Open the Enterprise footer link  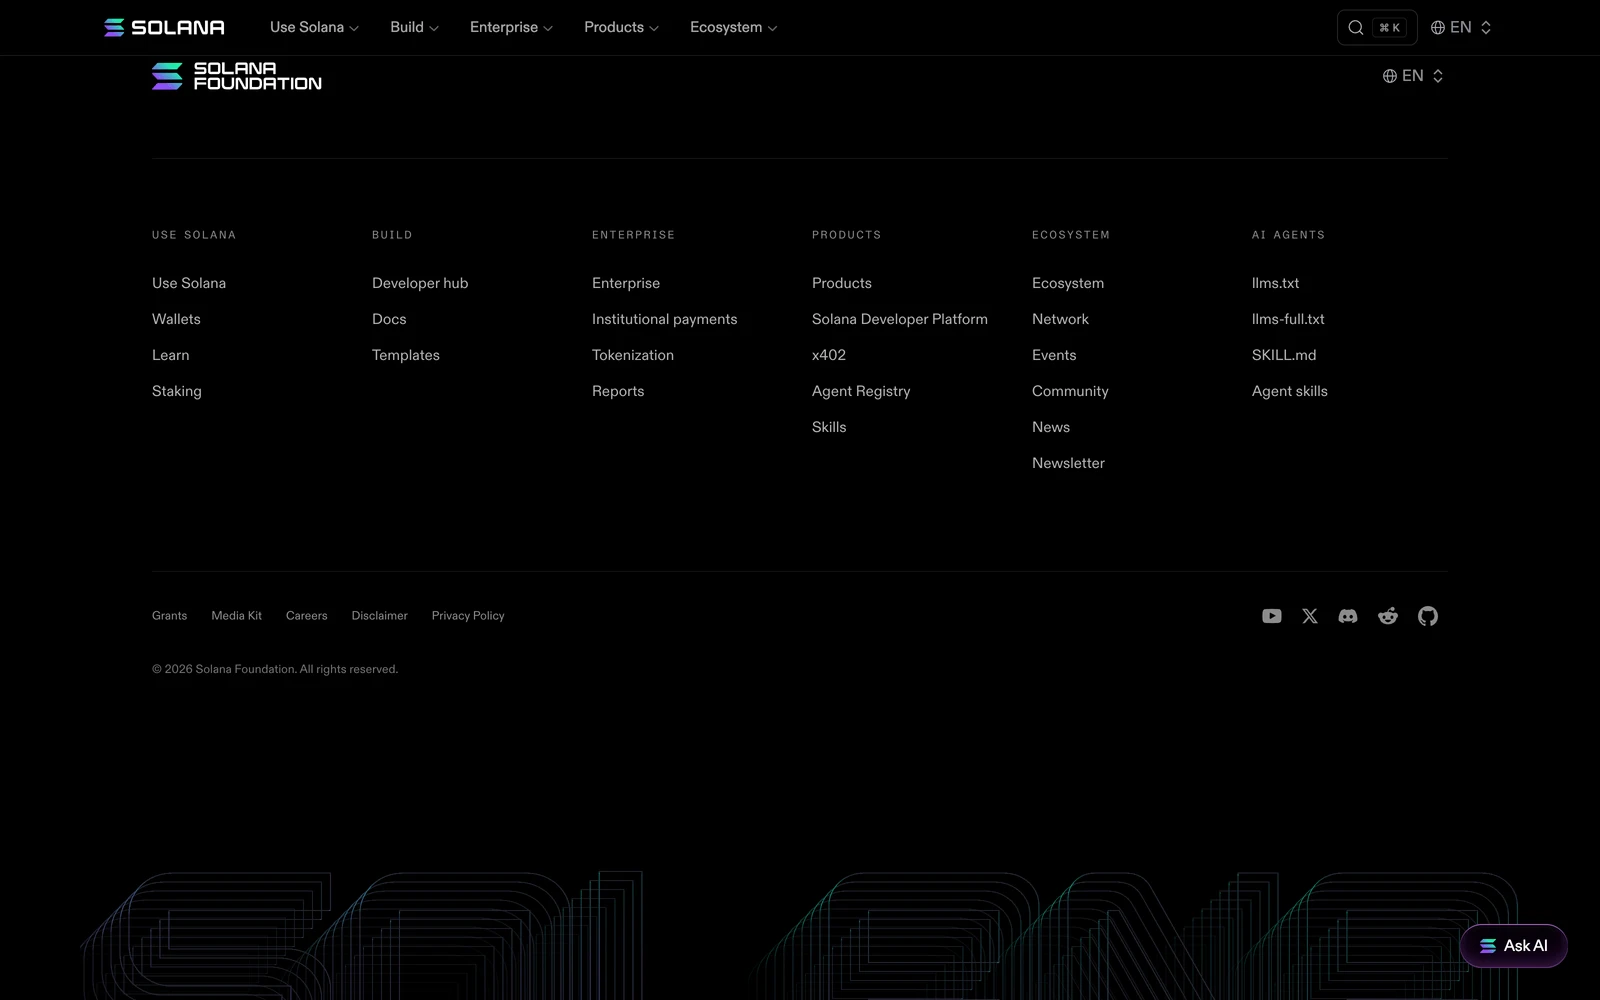tap(626, 283)
